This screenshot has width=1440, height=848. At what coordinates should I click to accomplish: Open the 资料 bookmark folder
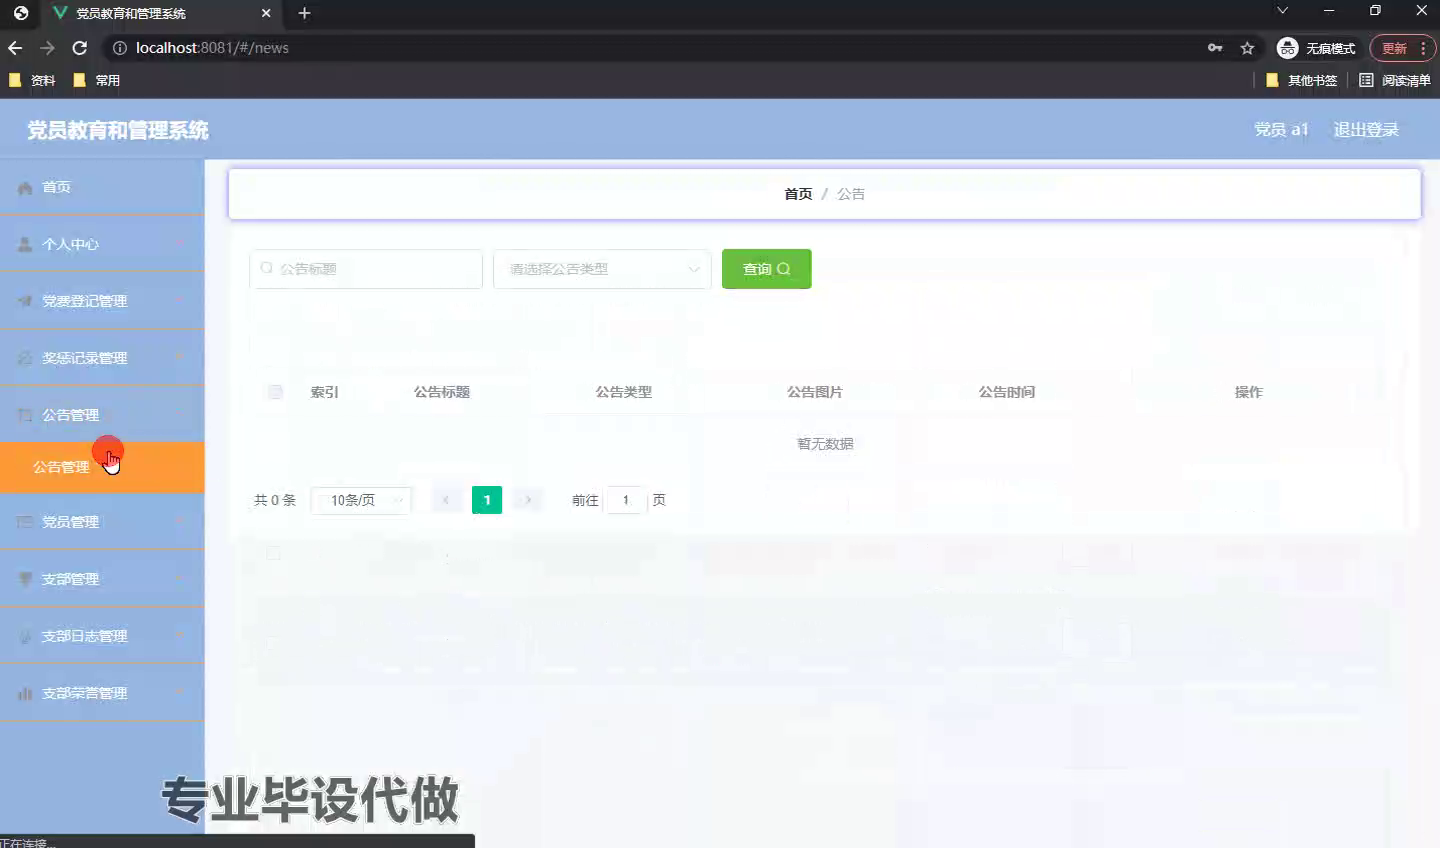click(31, 80)
